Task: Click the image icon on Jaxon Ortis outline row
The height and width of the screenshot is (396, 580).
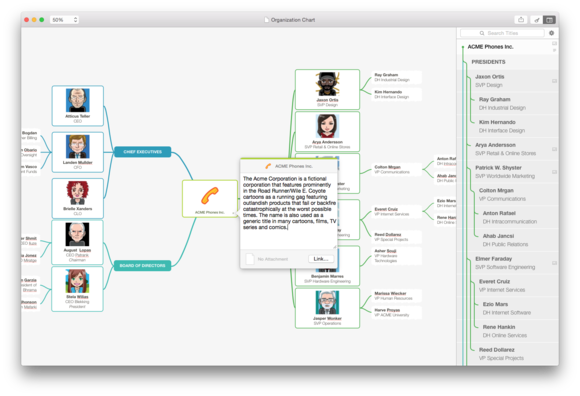Action: 554,81
